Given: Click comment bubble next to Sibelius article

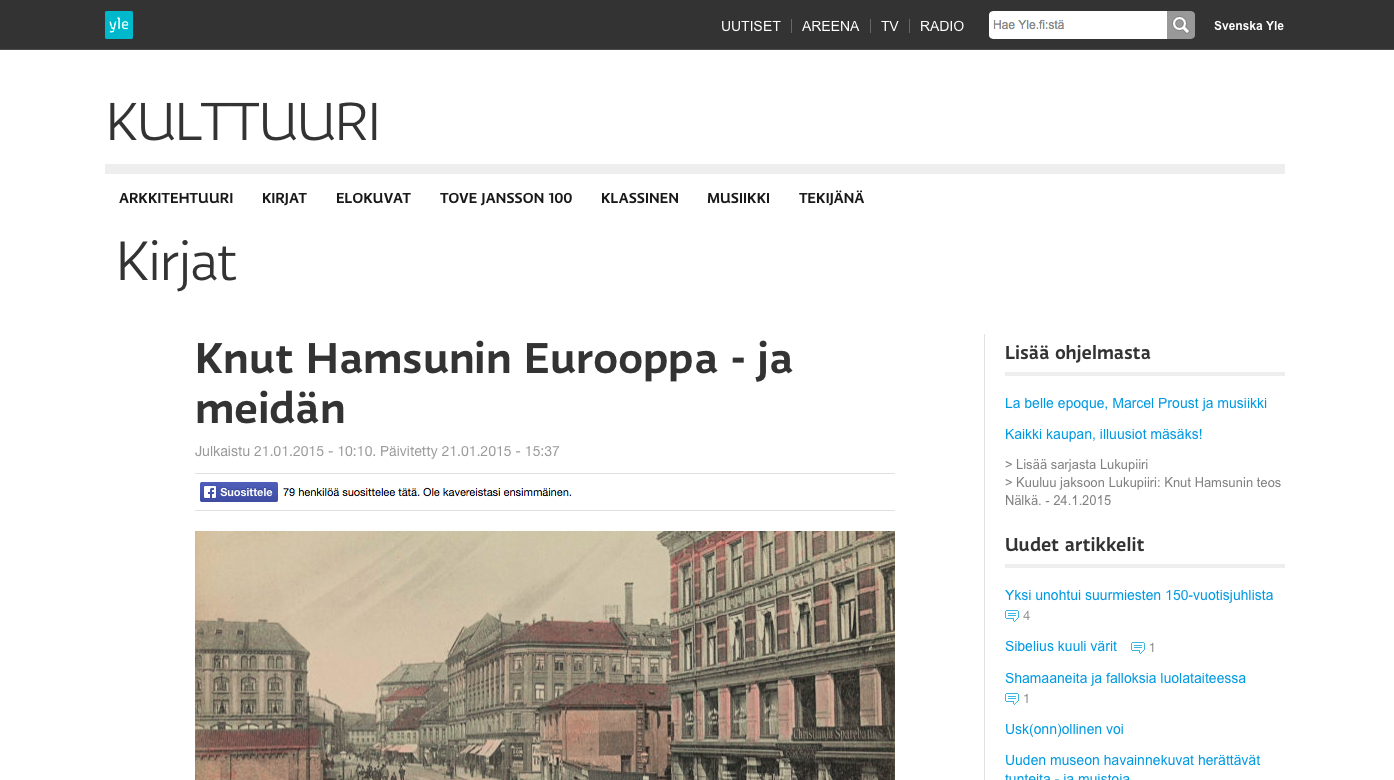Looking at the screenshot, I should [x=1138, y=648].
